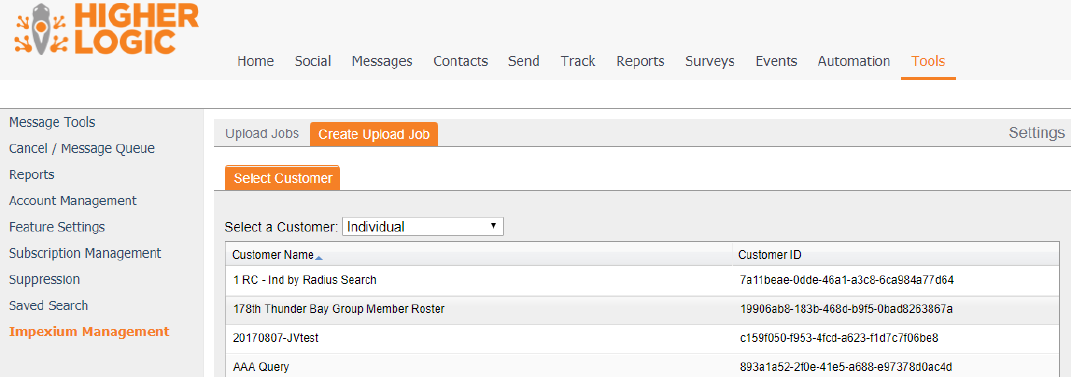Viewport: 1071px width, 377px height.
Task: Open the Select Customer tab
Action: point(283,178)
